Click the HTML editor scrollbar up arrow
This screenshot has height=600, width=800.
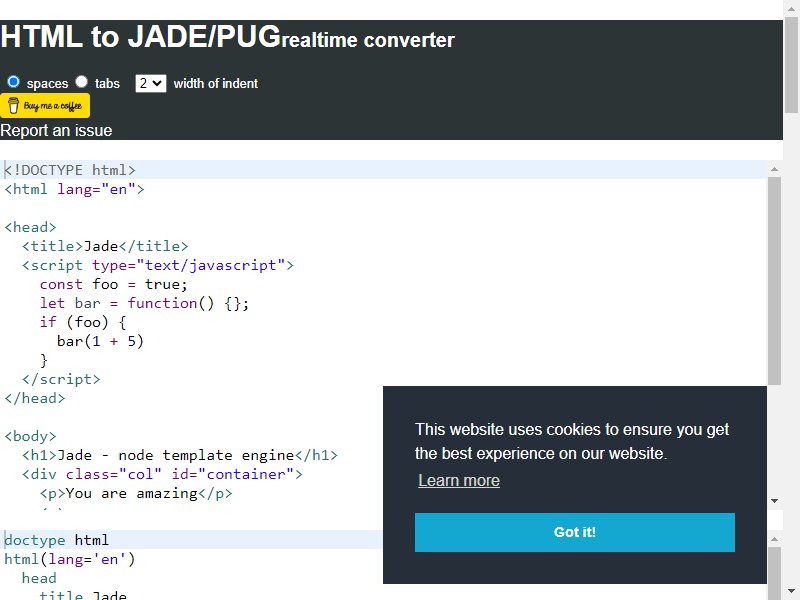click(774, 169)
